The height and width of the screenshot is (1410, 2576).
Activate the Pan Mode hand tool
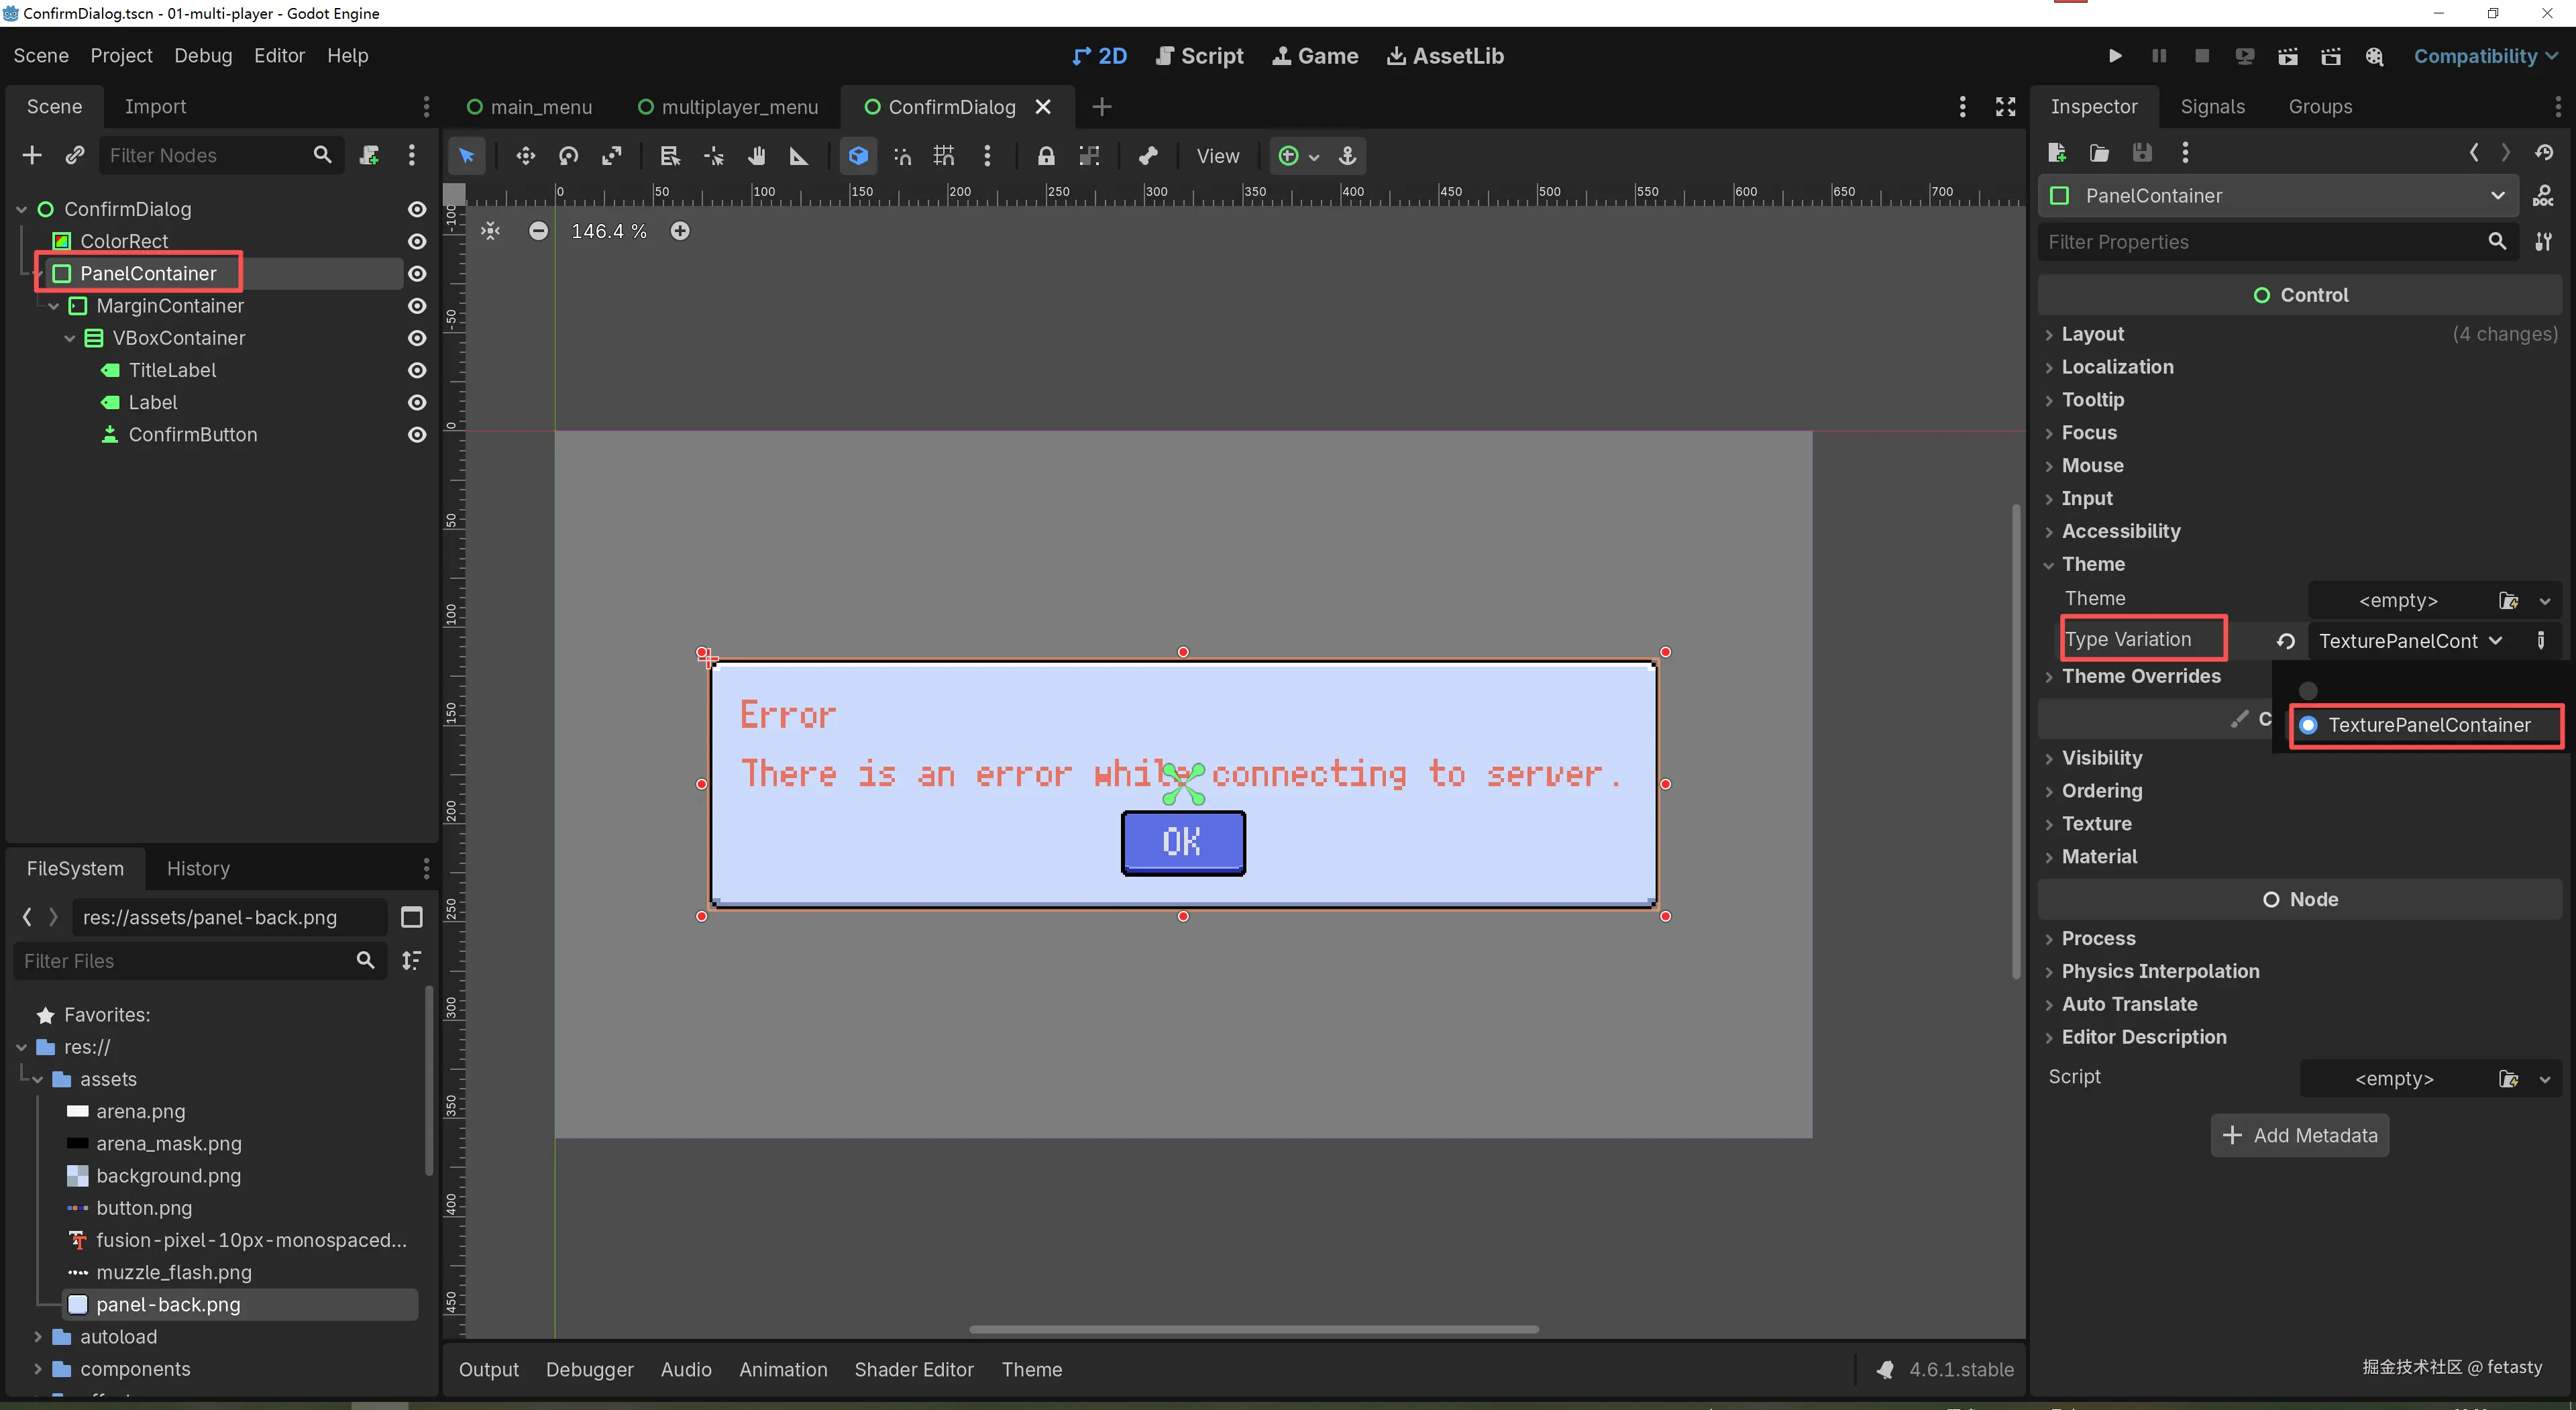(x=756, y=155)
